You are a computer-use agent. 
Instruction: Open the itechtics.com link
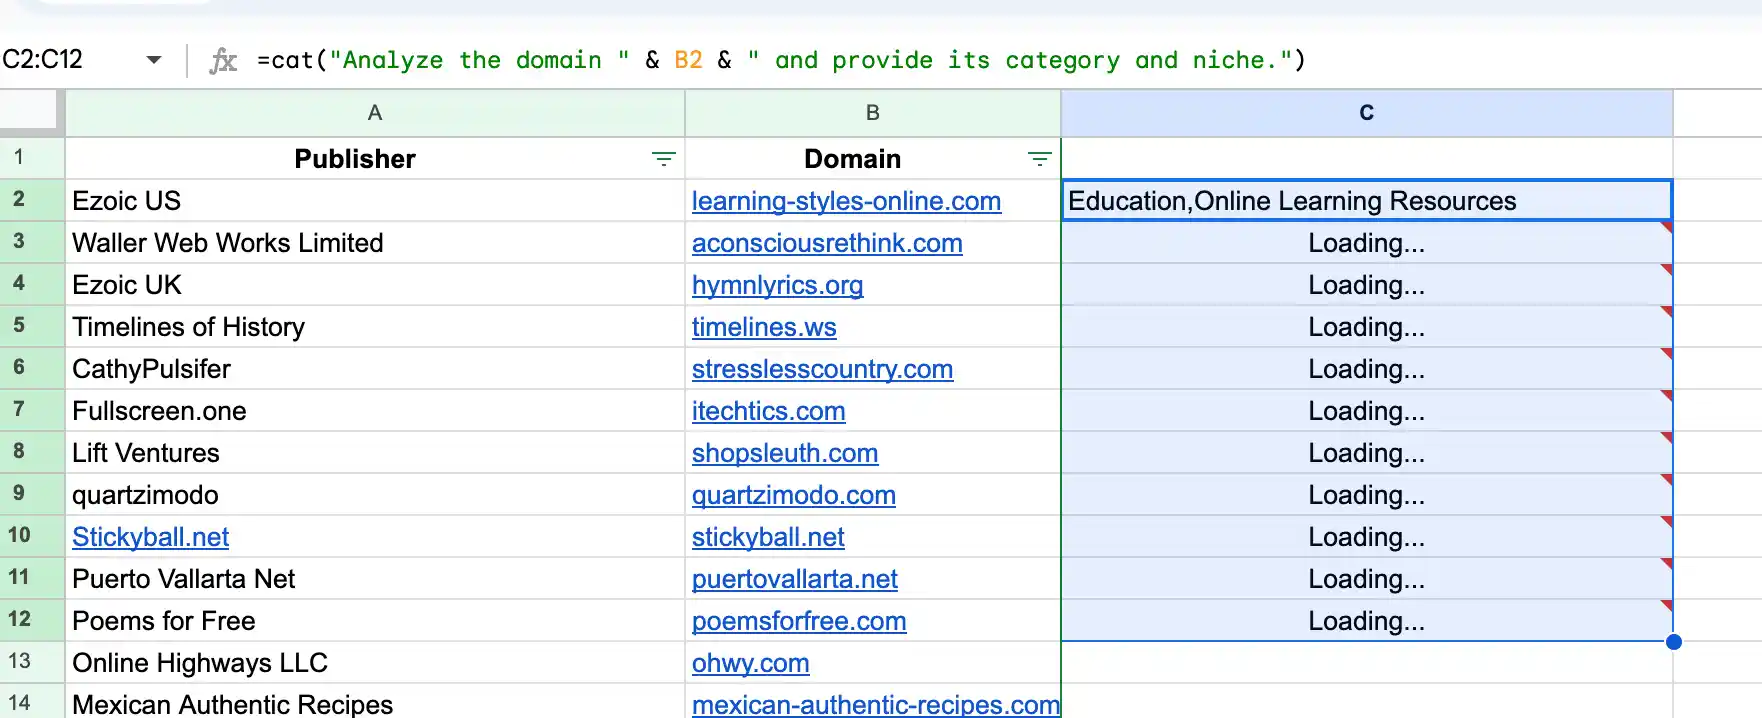pyautogui.click(x=768, y=411)
